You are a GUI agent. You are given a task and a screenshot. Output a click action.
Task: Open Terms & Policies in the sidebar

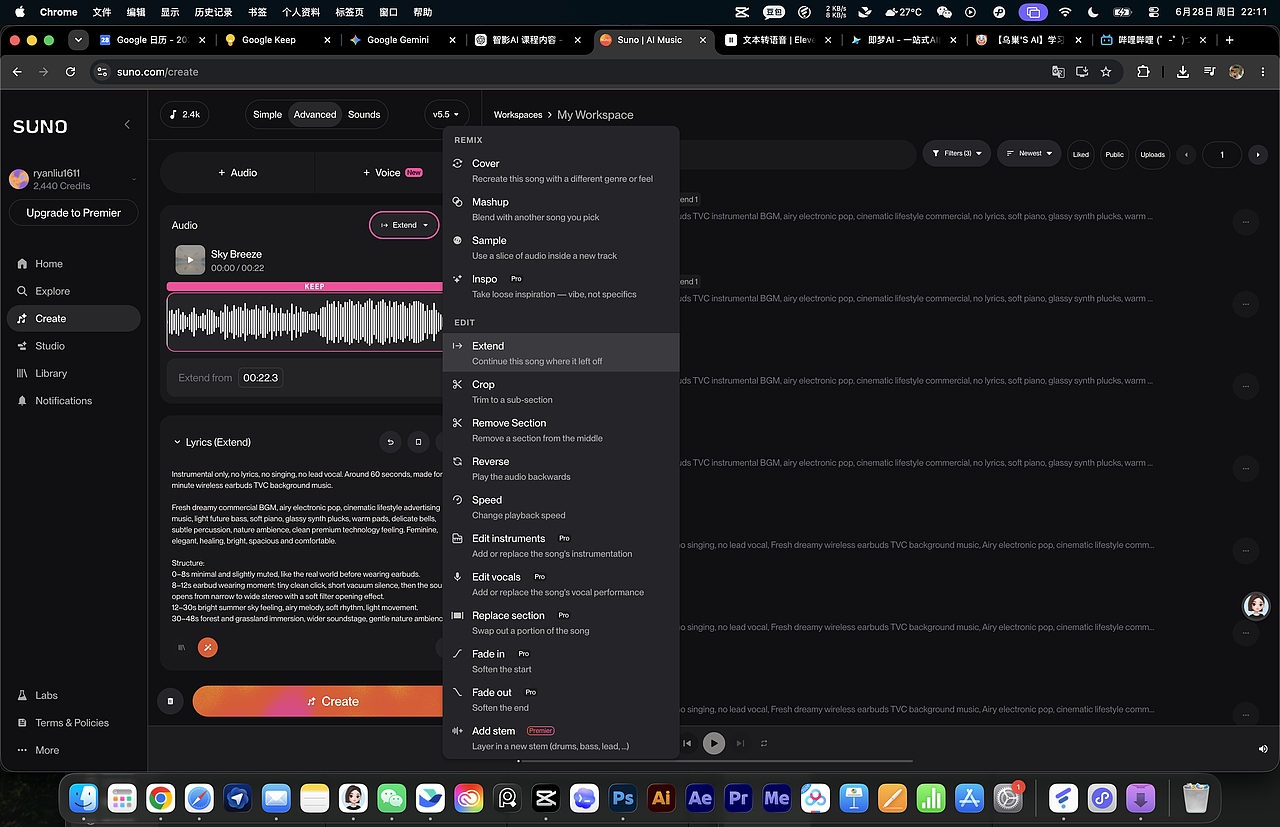point(70,723)
